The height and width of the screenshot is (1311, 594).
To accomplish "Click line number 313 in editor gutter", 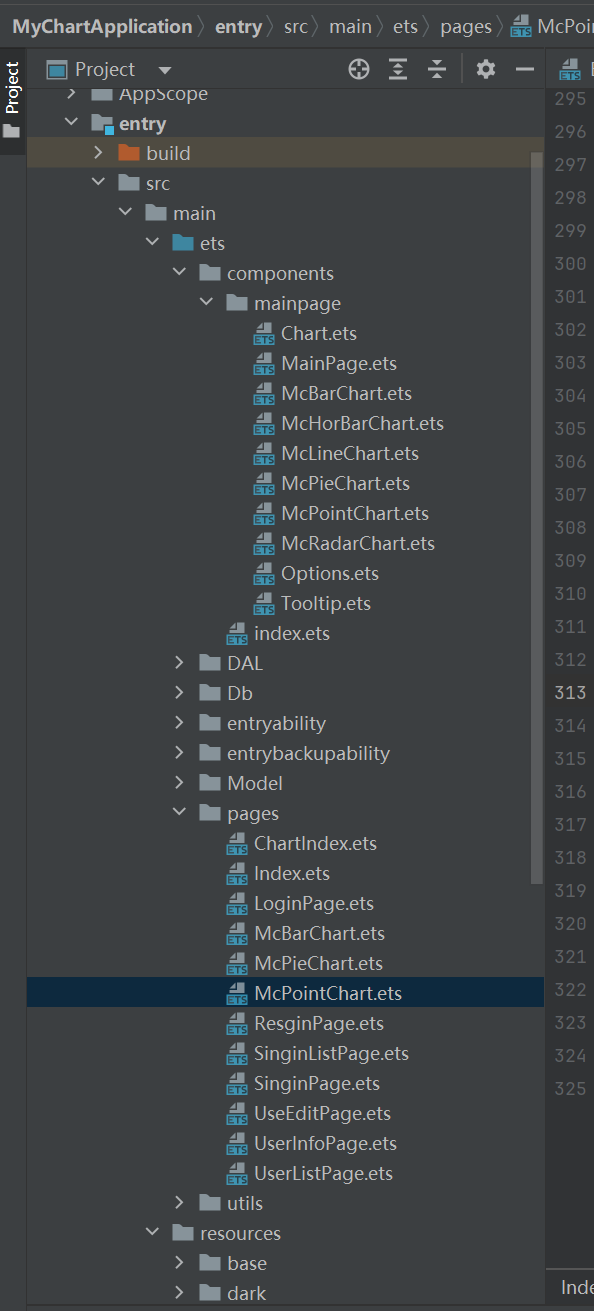I will coord(570,693).
